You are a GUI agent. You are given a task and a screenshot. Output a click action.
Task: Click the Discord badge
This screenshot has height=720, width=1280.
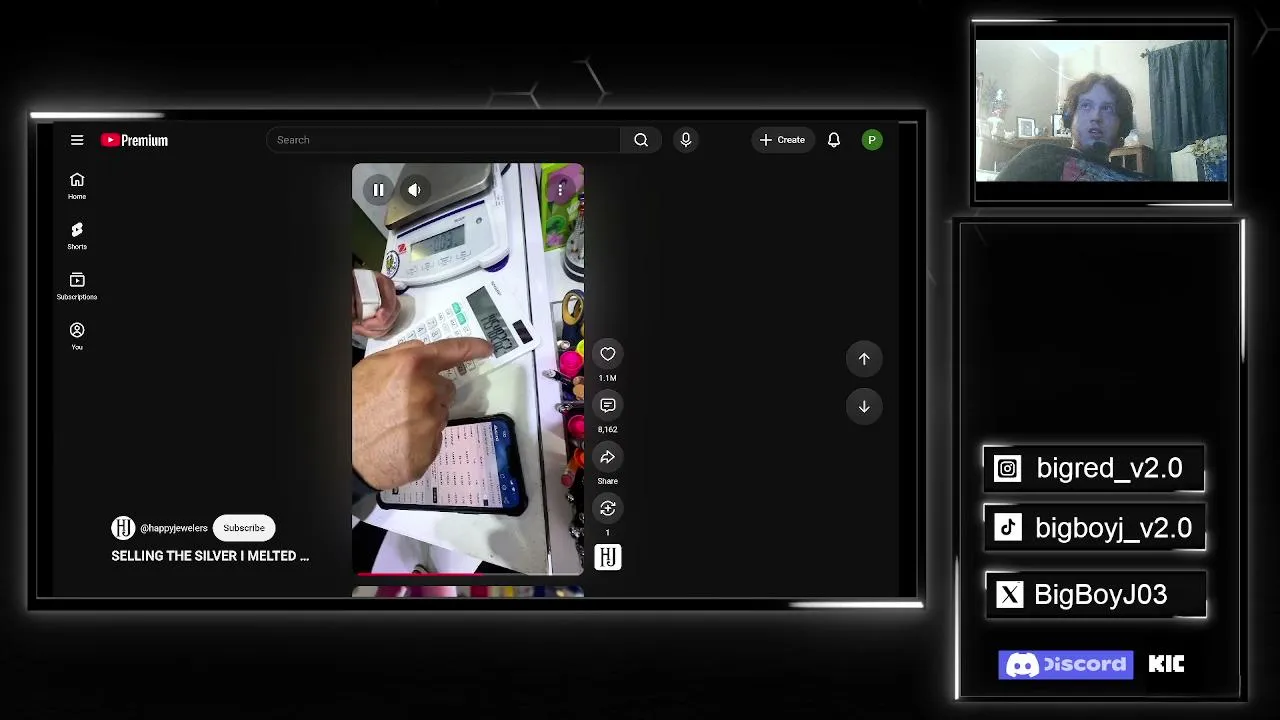coord(1066,665)
